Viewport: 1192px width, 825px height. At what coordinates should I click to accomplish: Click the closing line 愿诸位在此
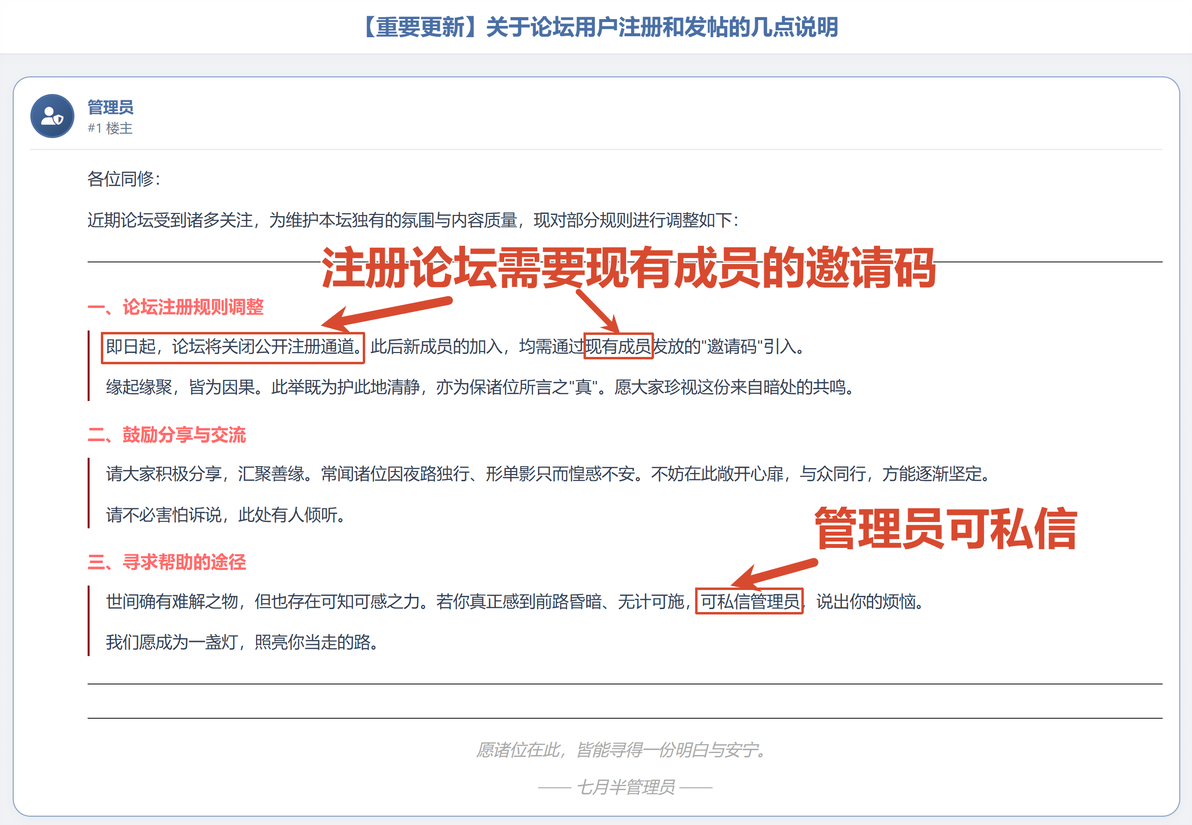[624, 751]
